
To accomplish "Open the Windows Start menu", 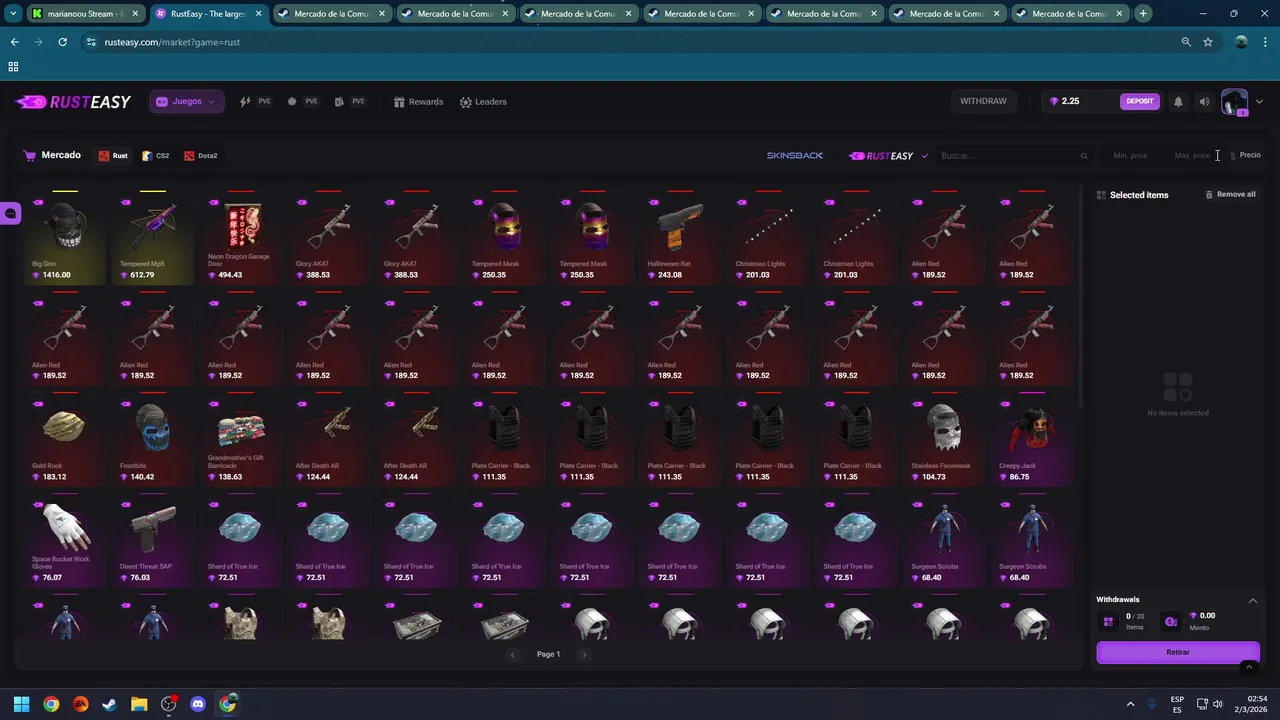I will click(21, 704).
